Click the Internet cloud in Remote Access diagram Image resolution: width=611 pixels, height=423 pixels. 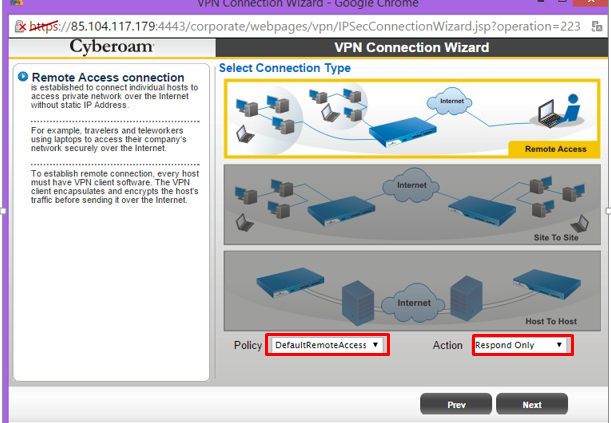450,101
